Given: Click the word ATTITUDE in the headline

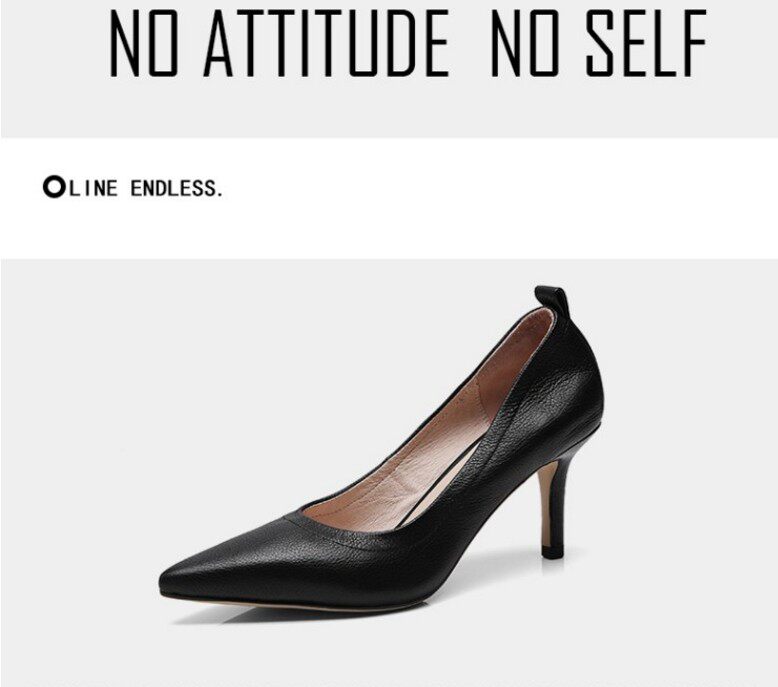Looking at the screenshot, I should pyautogui.click(x=325, y=44).
